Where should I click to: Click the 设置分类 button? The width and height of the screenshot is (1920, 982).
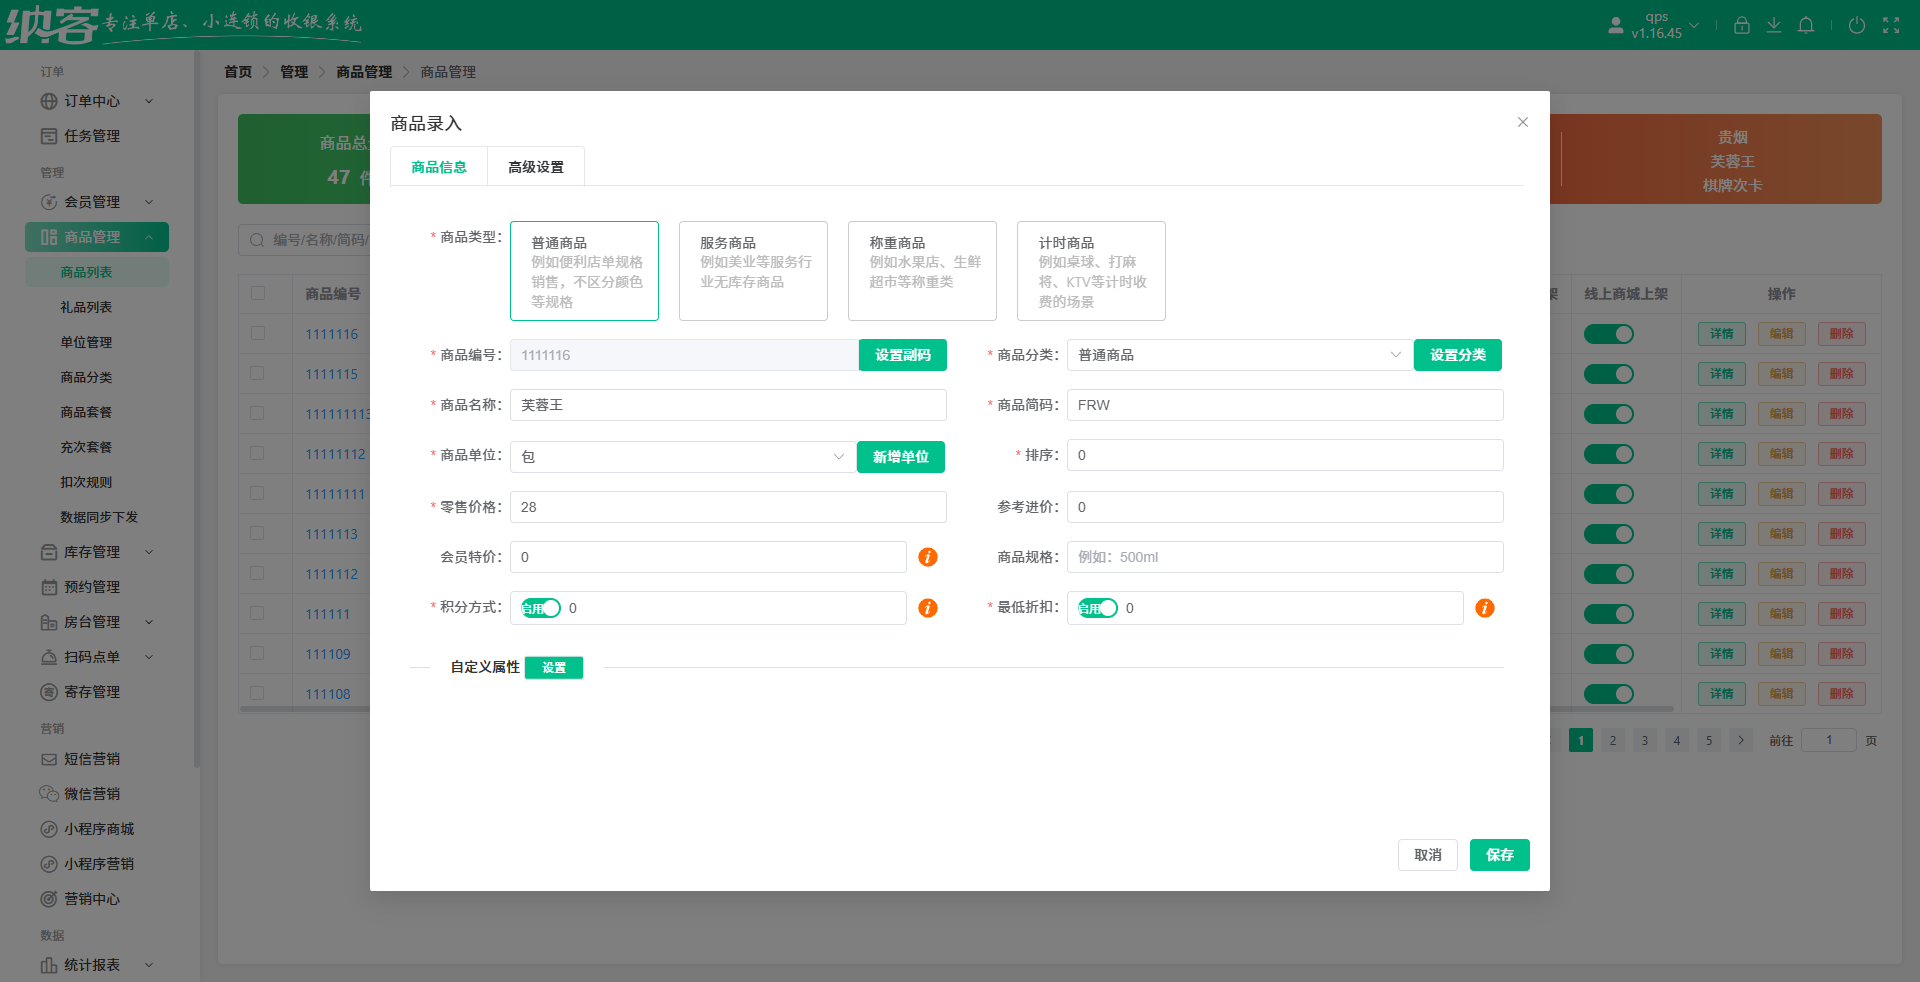tap(1458, 355)
